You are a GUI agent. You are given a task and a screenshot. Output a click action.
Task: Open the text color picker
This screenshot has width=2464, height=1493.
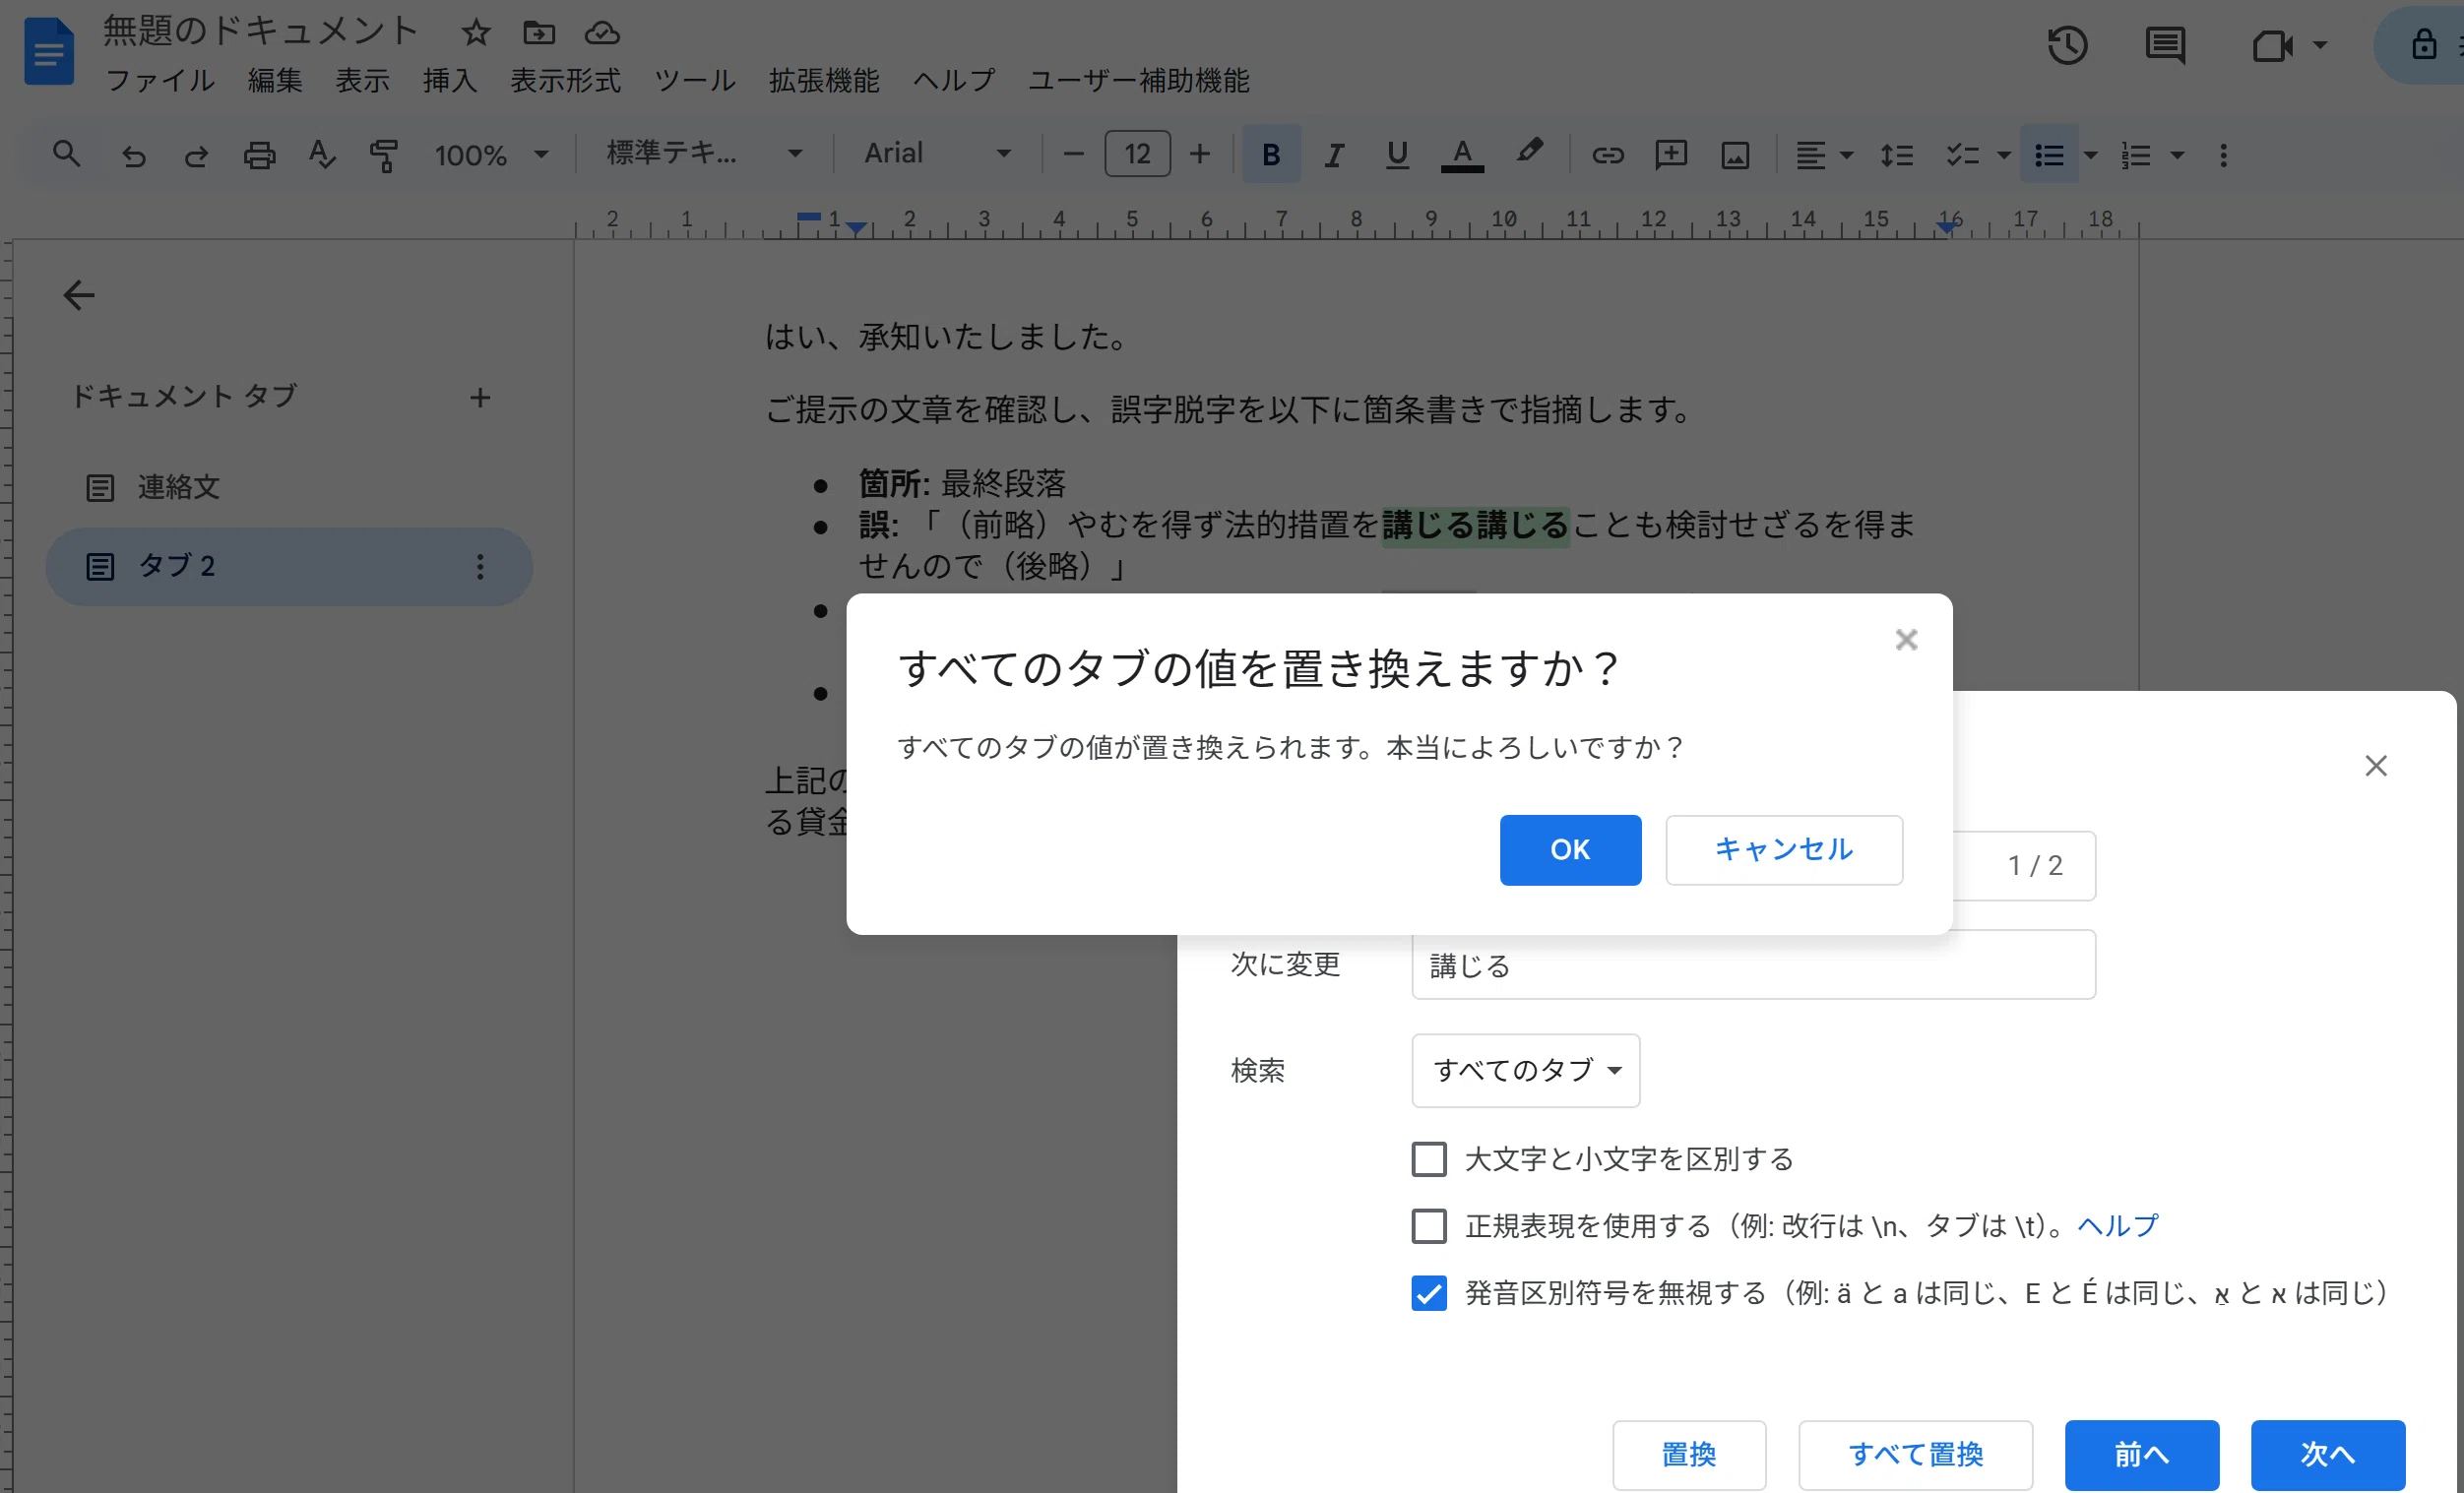pos(1462,155)
